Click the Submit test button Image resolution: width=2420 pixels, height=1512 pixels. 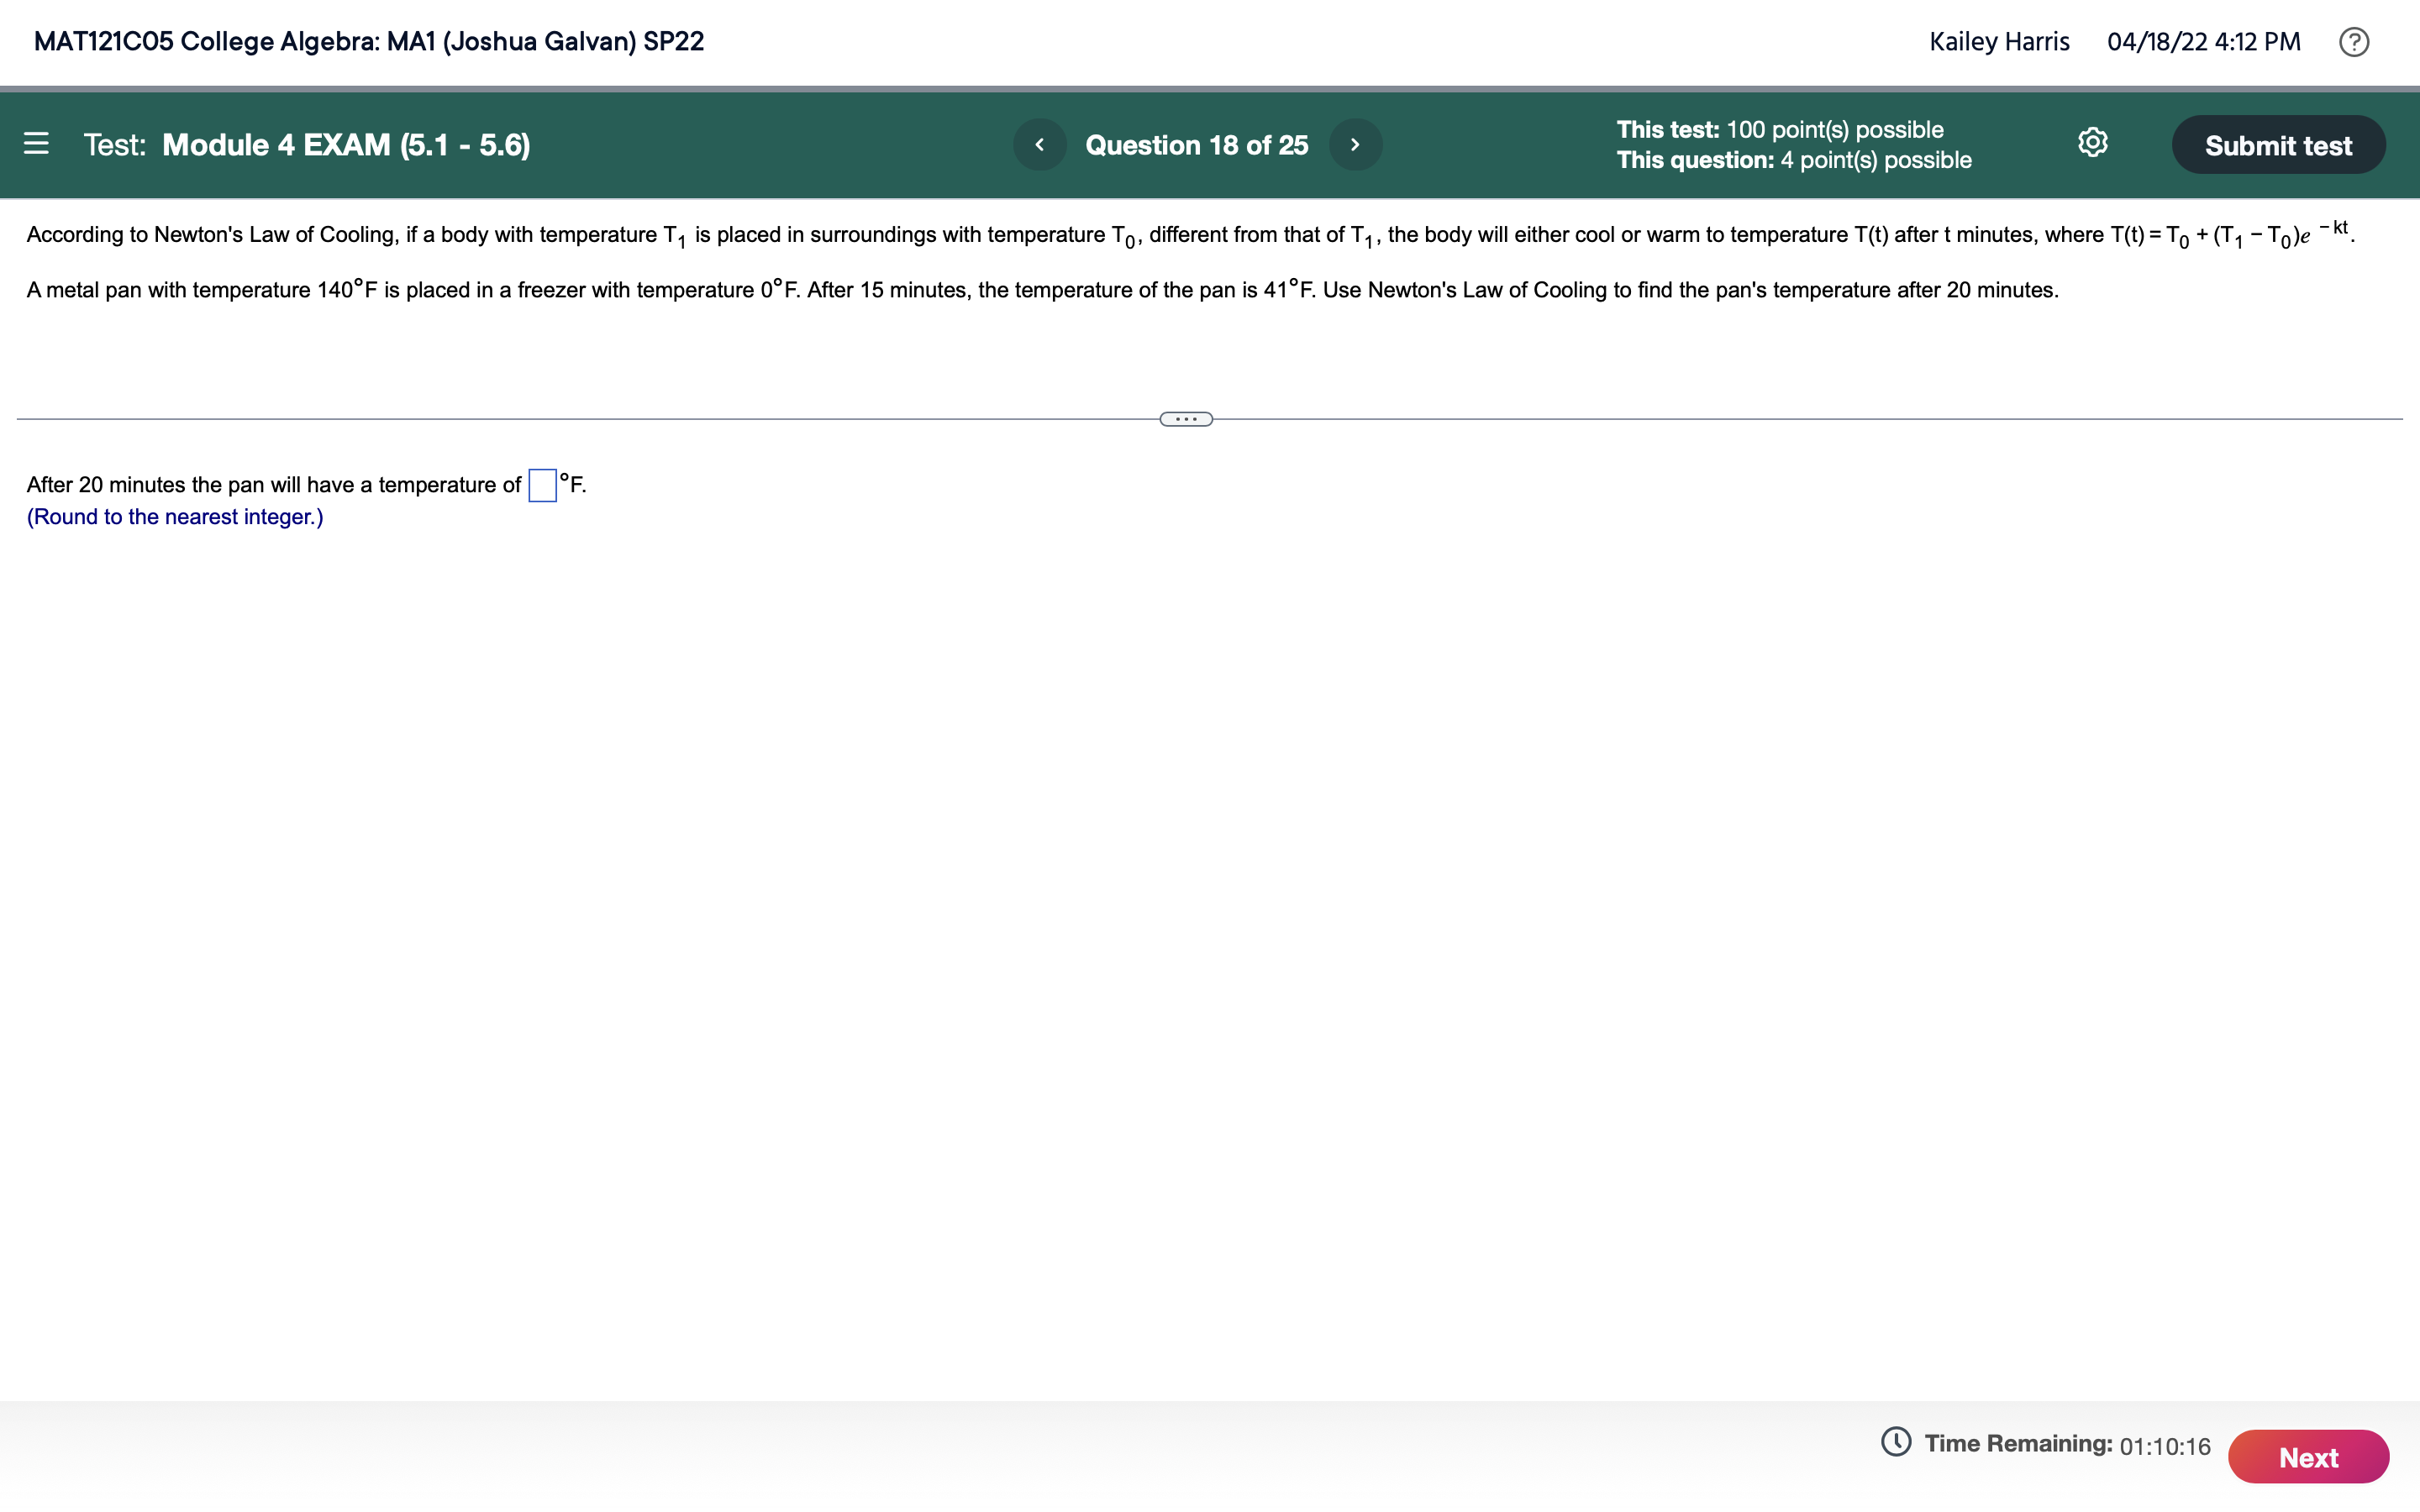(x=2279, y=144)
